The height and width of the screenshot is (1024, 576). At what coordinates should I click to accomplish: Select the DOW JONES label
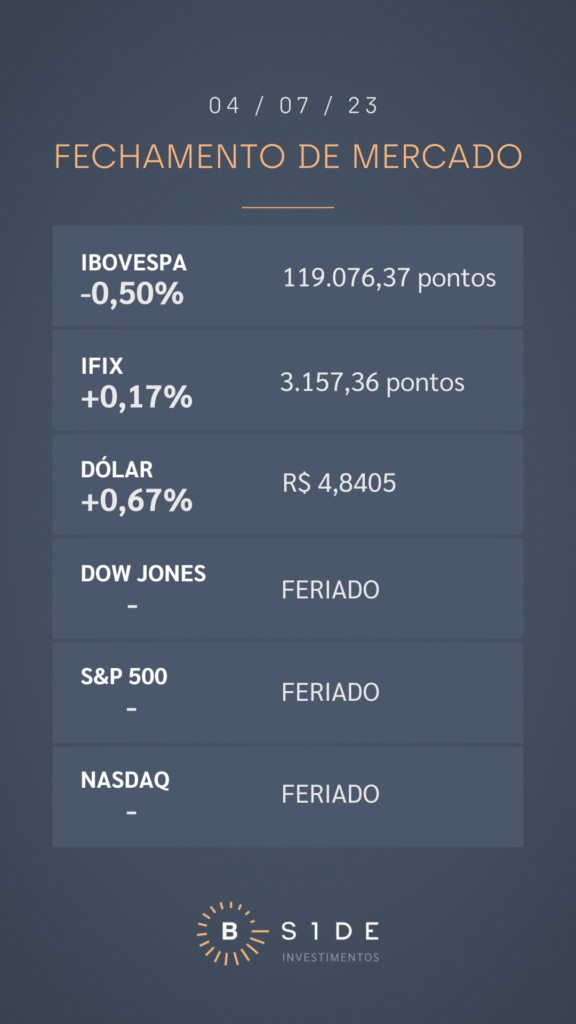click(x=144, y=573)
